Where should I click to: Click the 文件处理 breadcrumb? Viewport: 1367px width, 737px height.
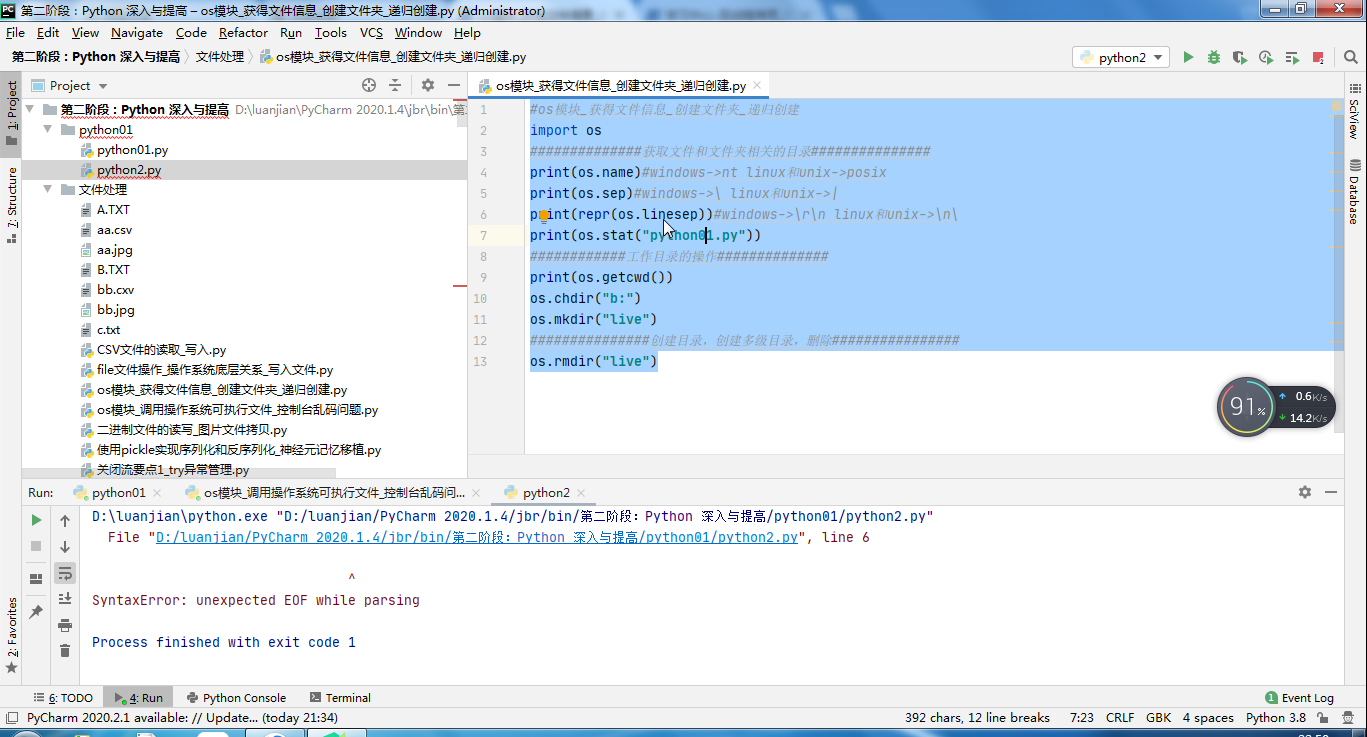[x=219, y=58]
